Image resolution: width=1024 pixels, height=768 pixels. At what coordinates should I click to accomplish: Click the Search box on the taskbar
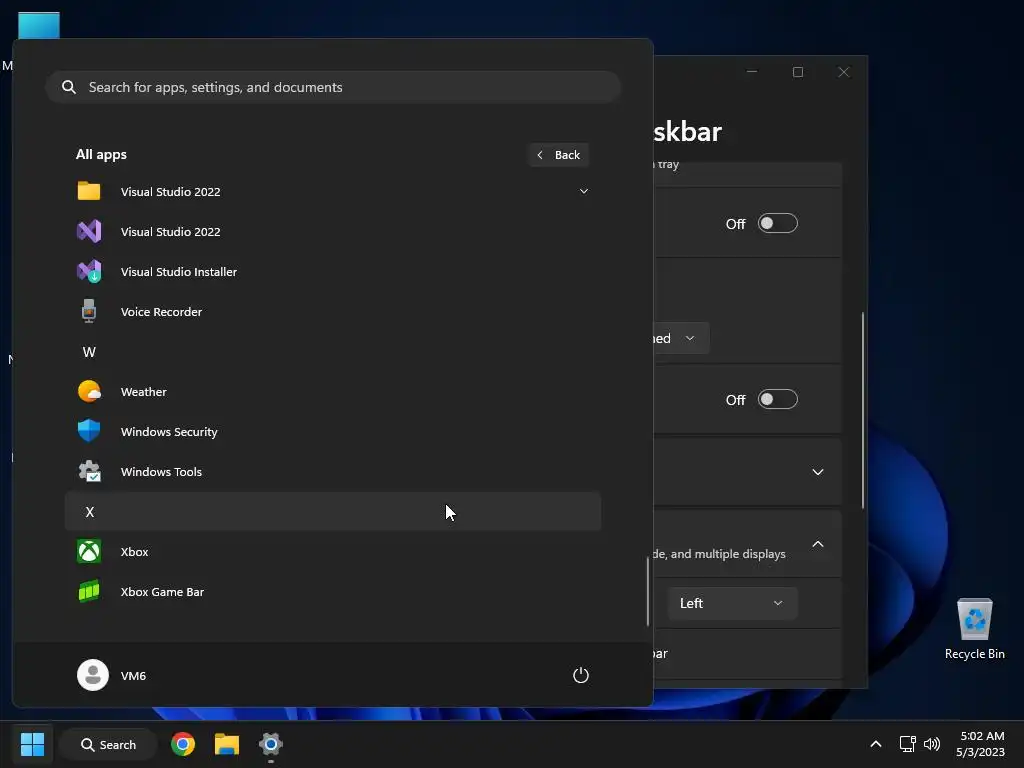point(108,744)
